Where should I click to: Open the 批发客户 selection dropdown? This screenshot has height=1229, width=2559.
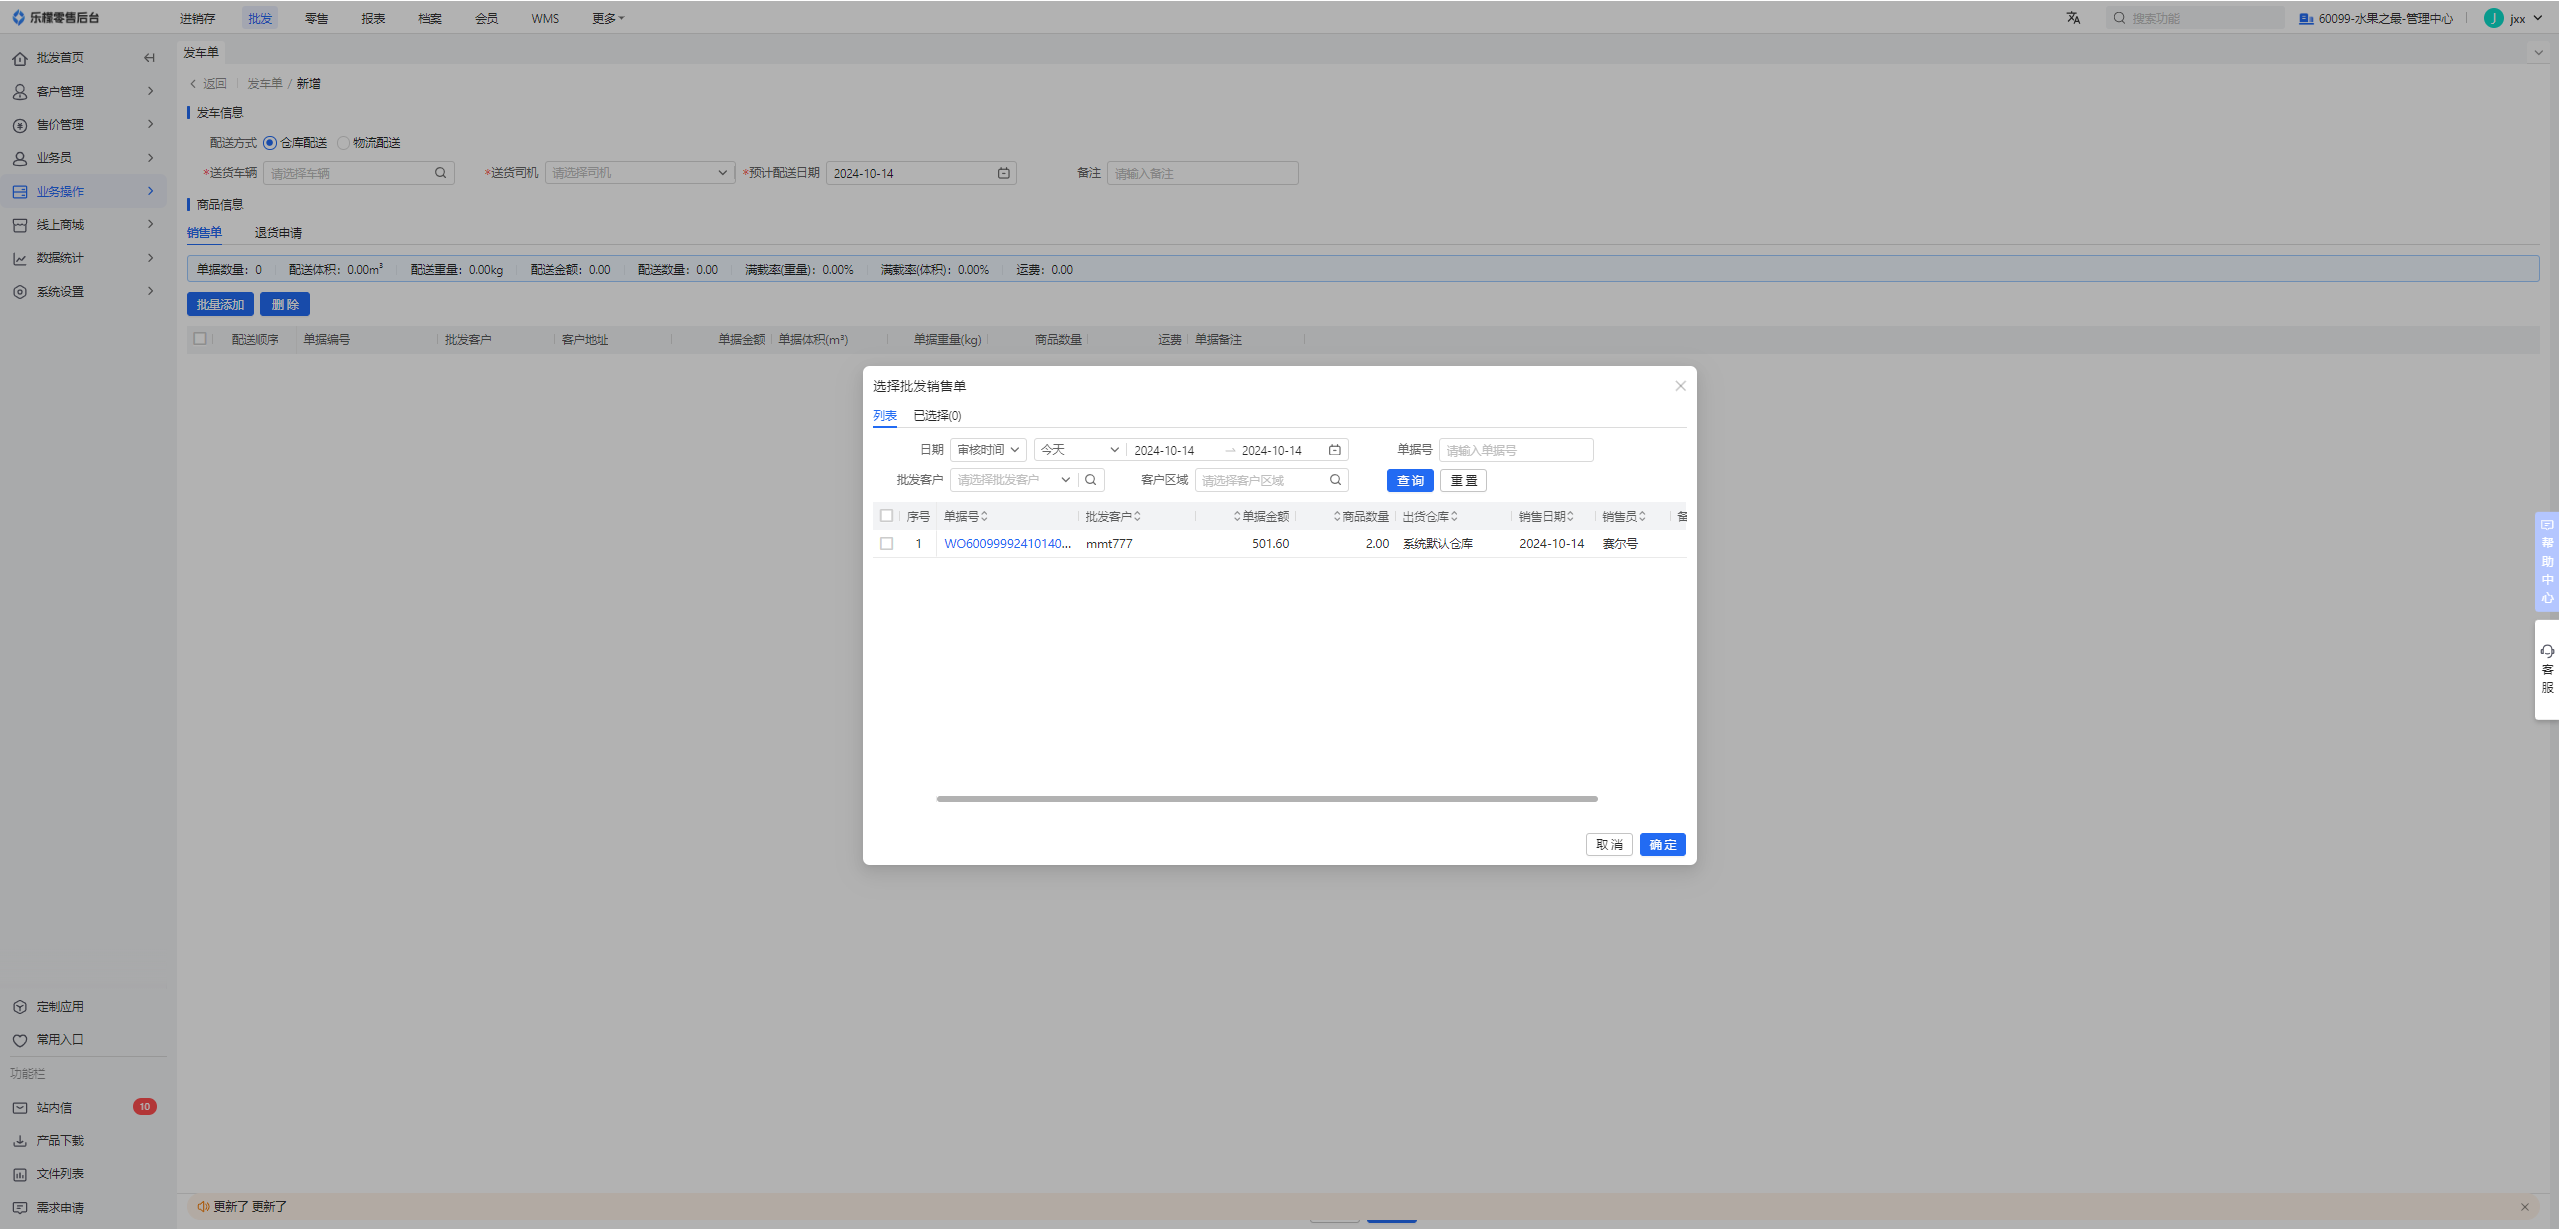(x=1014, y=480)
